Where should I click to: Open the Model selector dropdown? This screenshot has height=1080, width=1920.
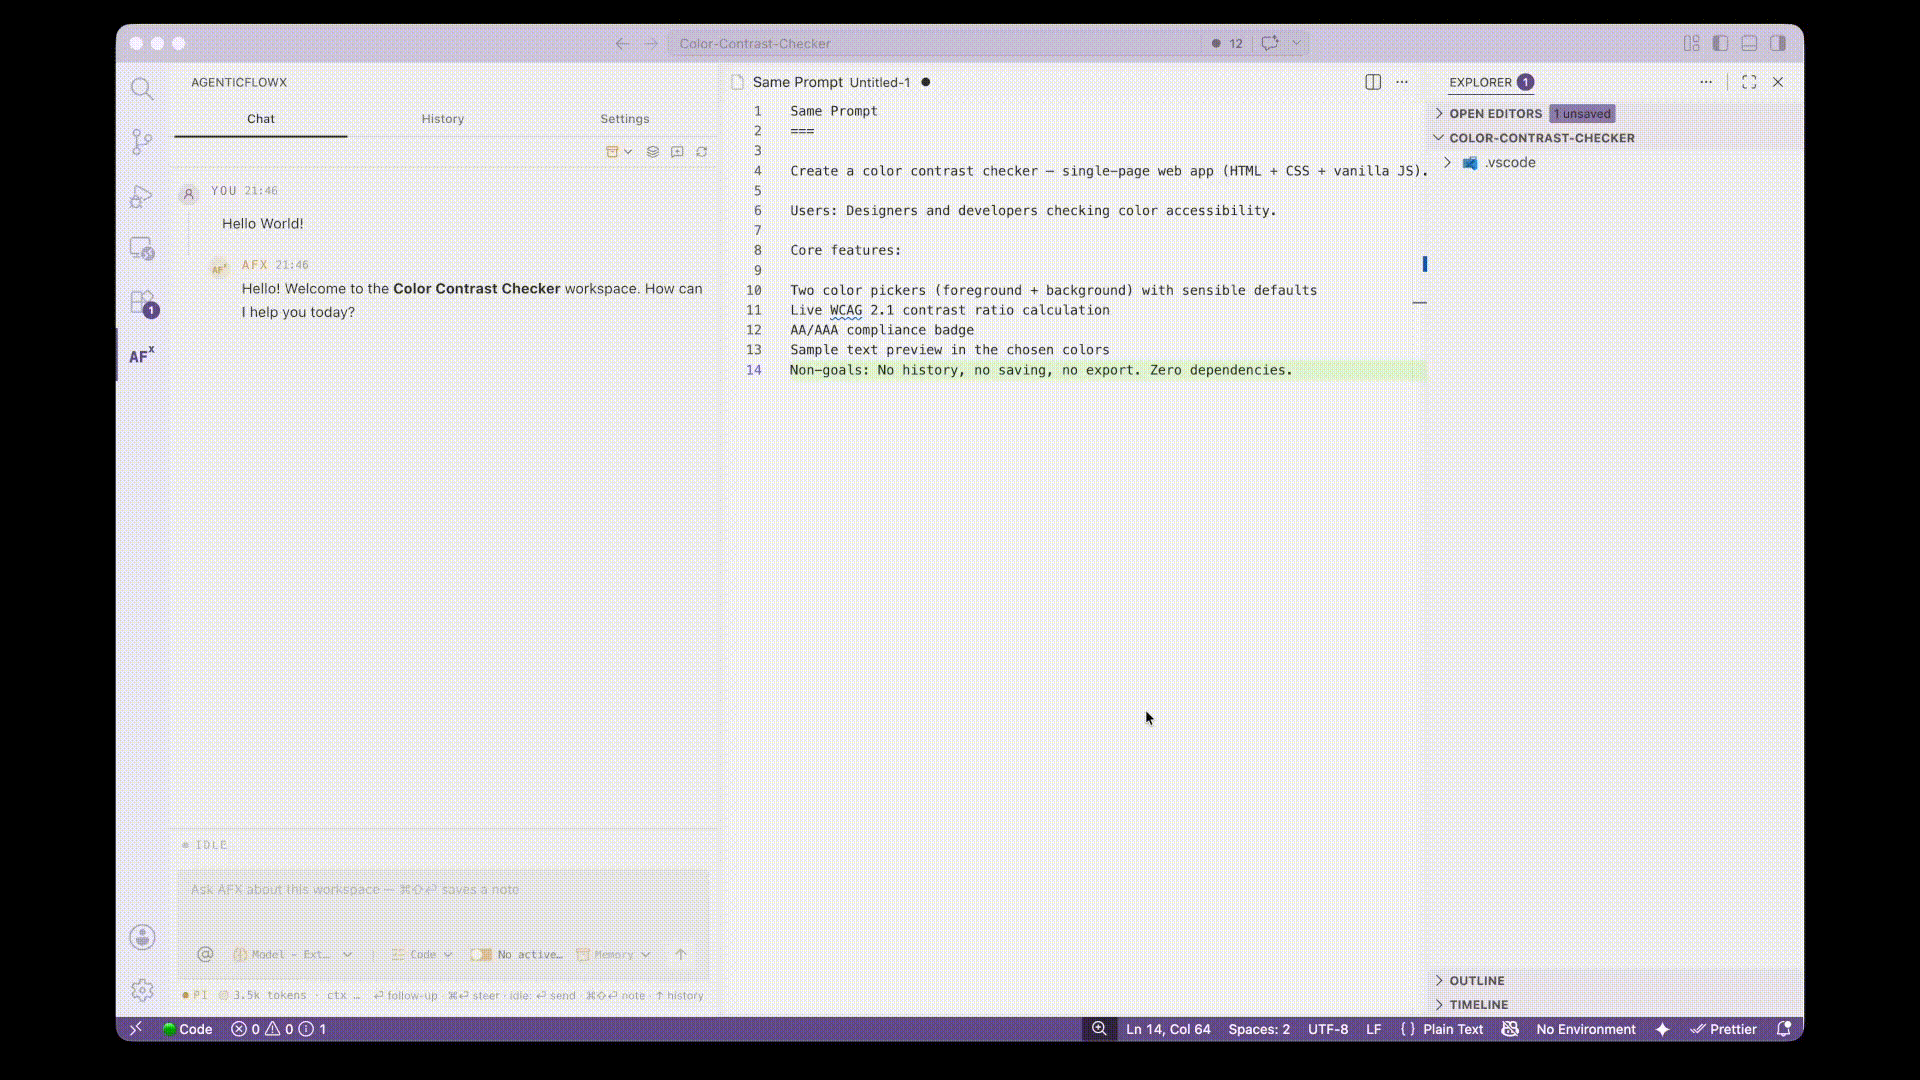pos(293,954)
